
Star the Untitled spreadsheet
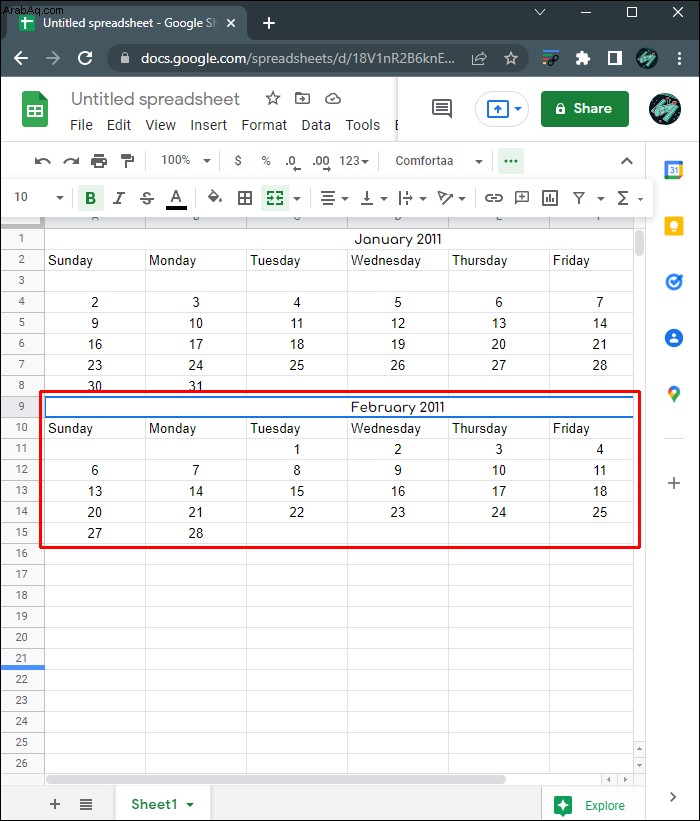pyautogui.click(x=273, y=98)
